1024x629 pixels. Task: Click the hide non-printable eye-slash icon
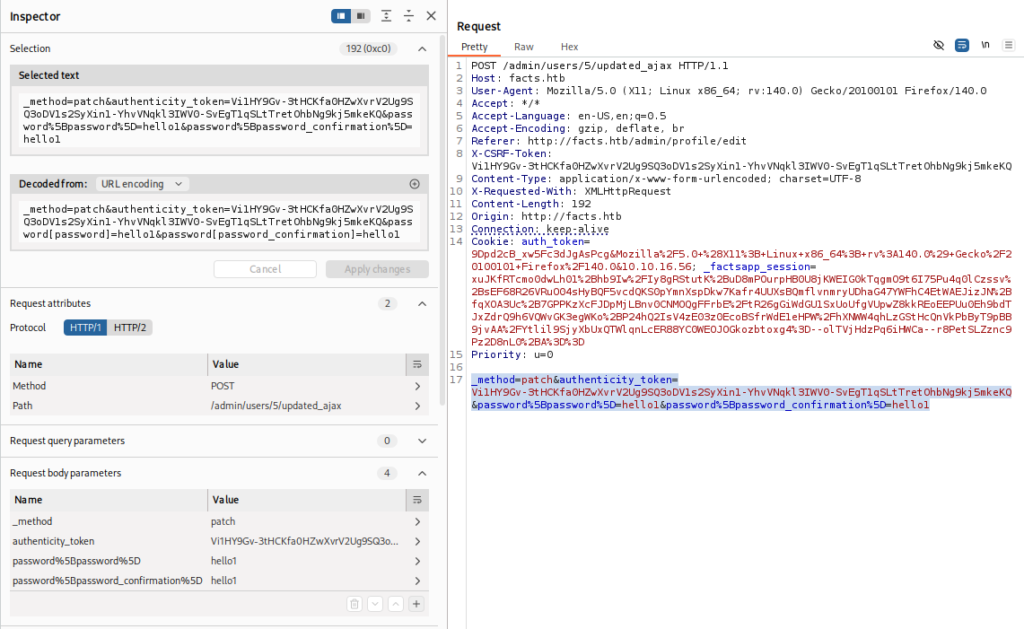click(x=938, y=45)
